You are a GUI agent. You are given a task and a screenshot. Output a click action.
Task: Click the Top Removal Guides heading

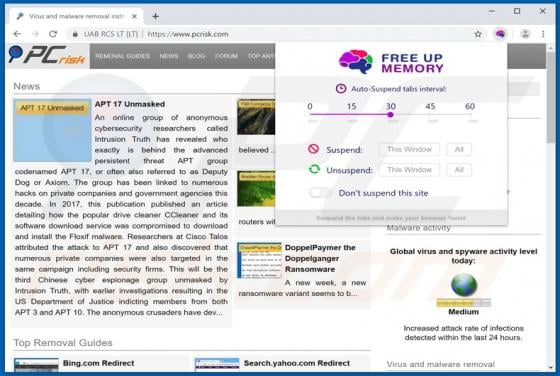(63, 343)
